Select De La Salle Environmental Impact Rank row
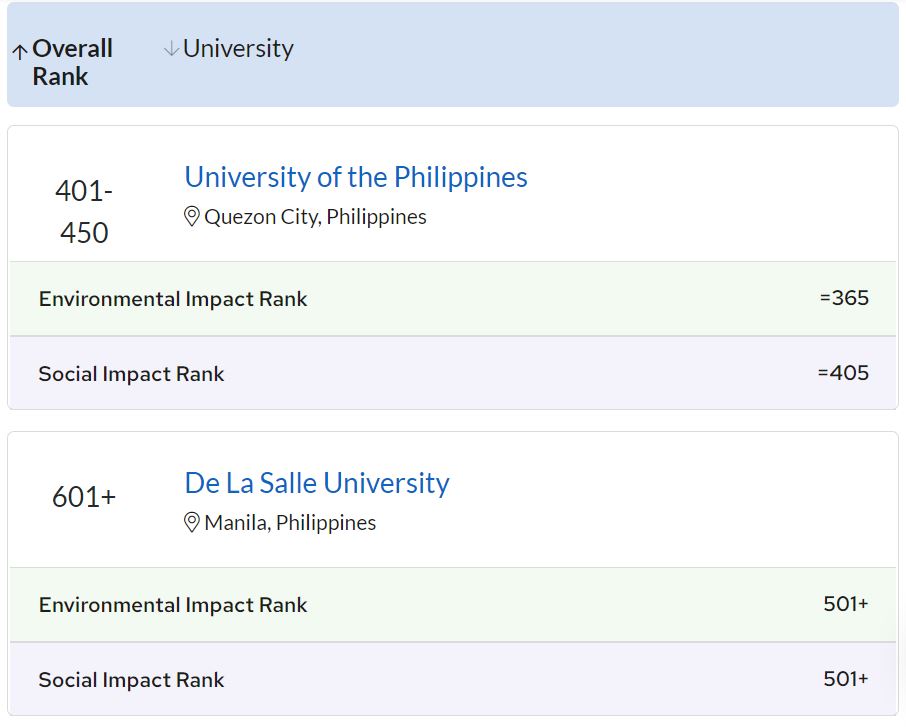 click(x=453, y=604)
